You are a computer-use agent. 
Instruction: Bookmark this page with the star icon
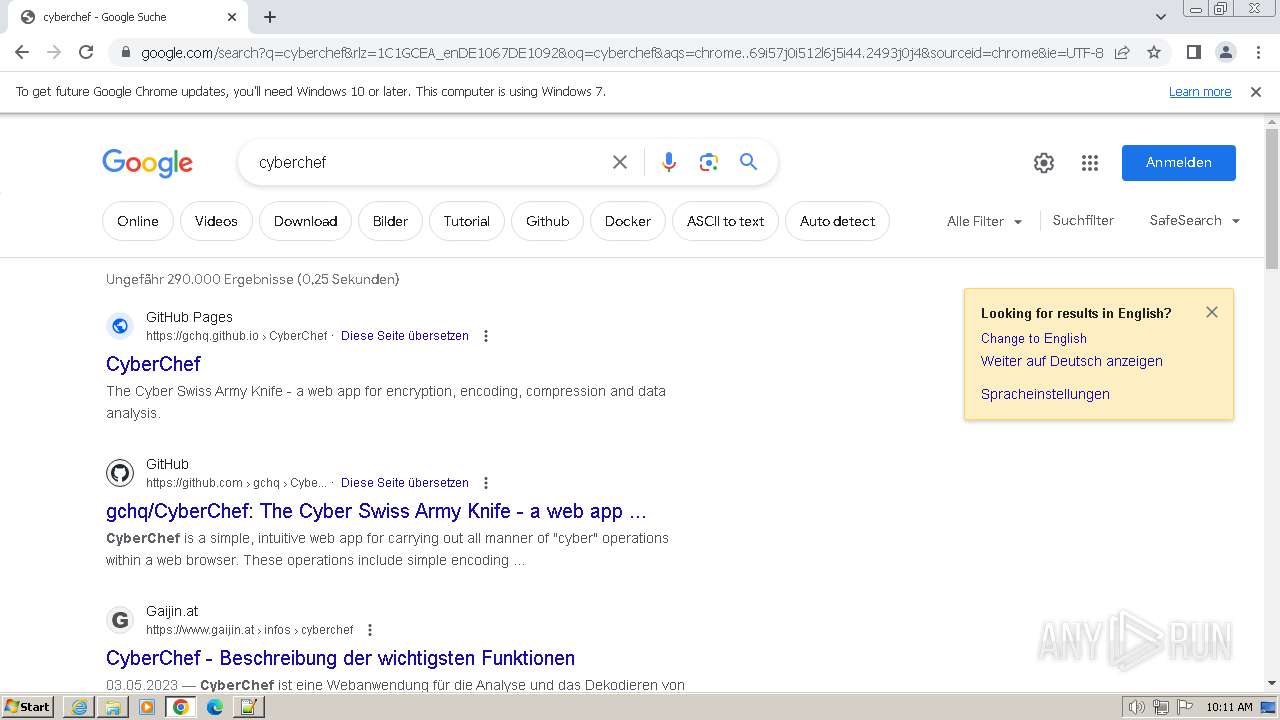coord(1154,52)
